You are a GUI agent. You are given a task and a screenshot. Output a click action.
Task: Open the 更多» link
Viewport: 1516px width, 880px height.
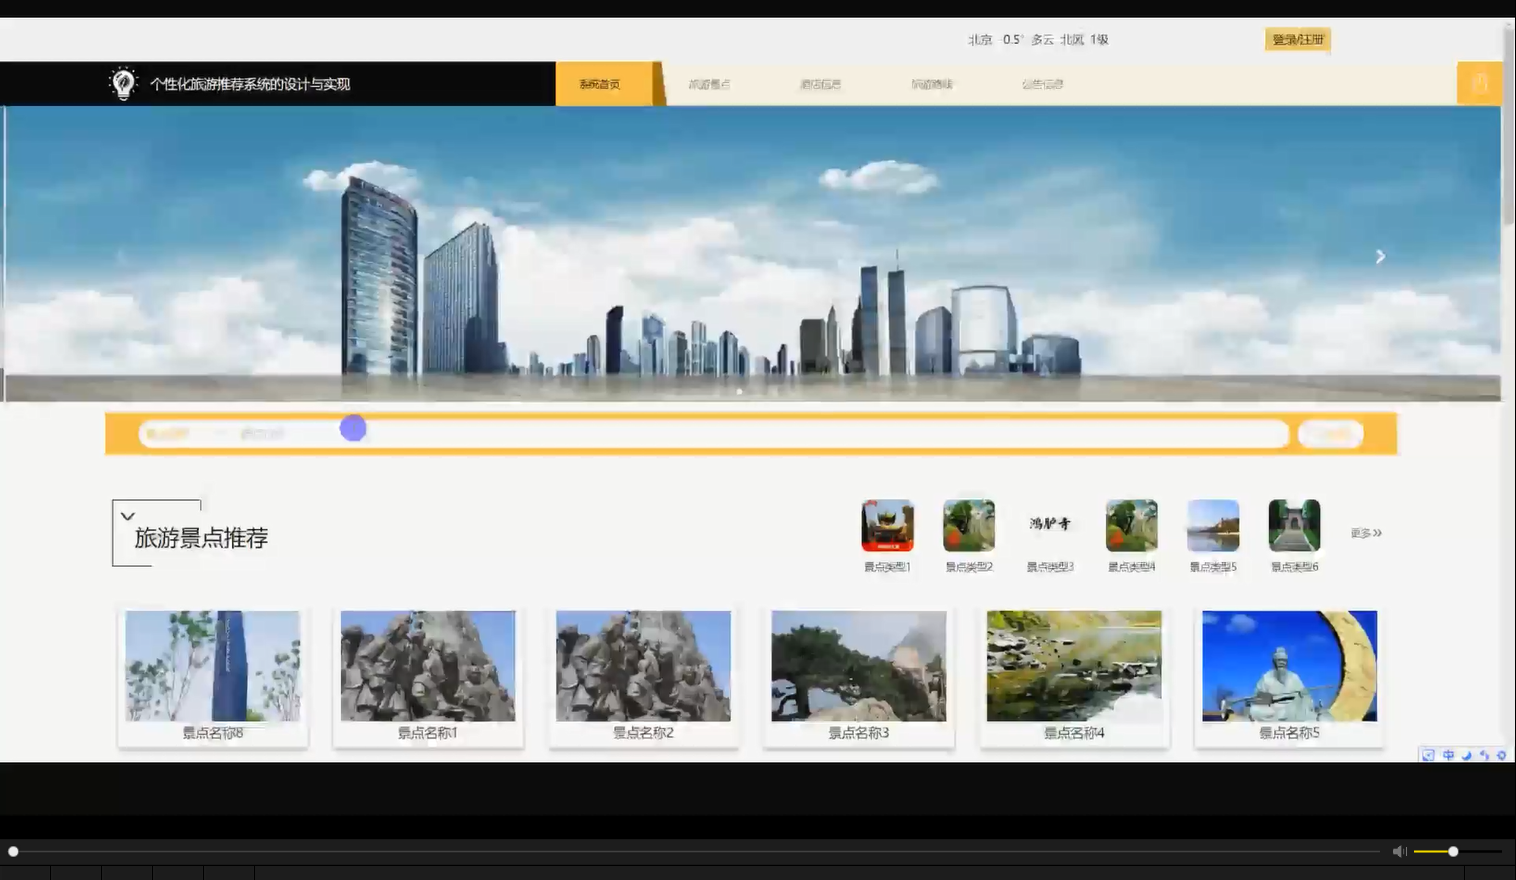[1366, 533]
